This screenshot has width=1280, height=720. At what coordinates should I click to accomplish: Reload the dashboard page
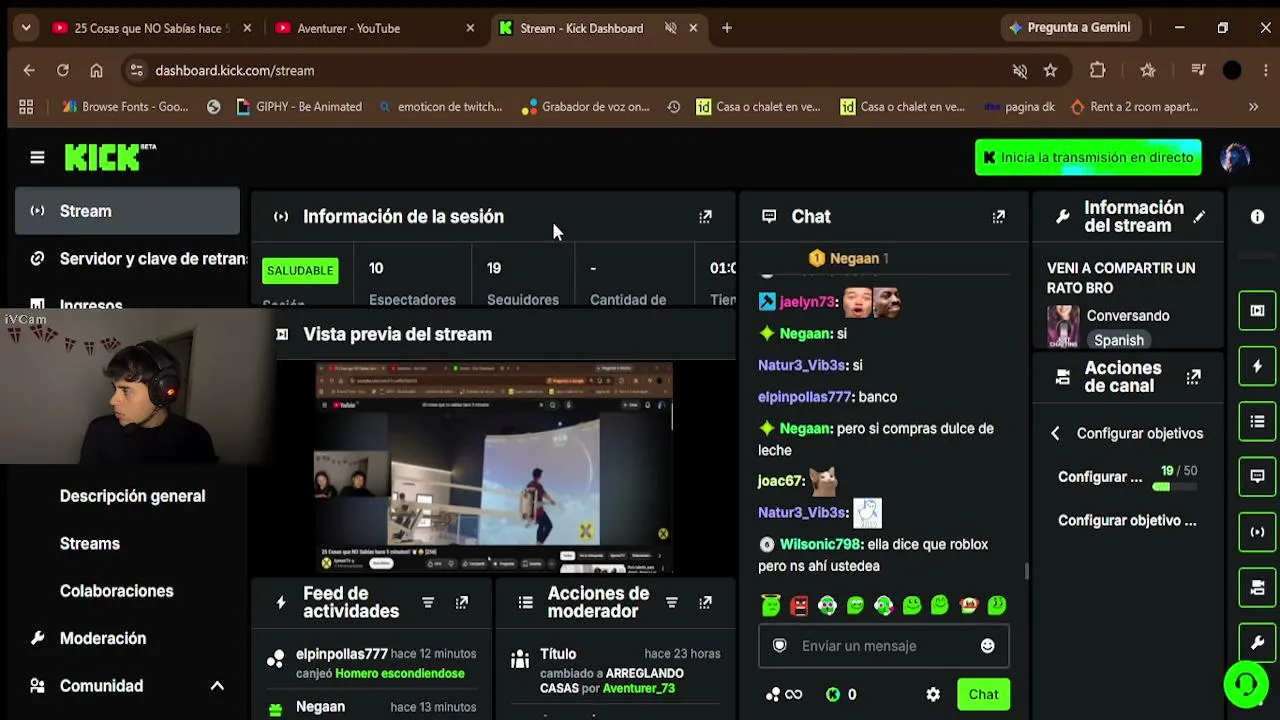pyautogui.click(x=63, y=70)
